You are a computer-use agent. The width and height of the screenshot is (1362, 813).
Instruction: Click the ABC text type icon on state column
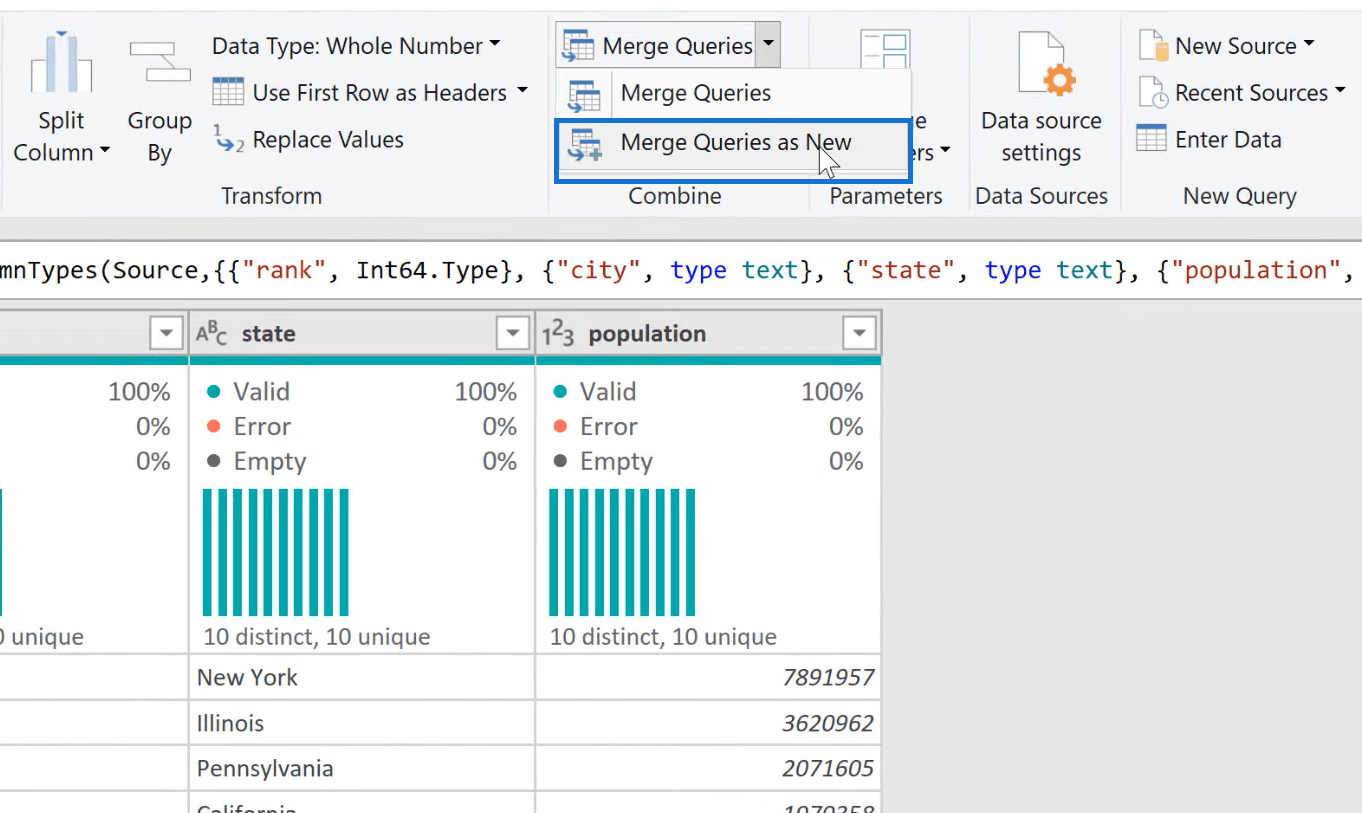[212, 333]
